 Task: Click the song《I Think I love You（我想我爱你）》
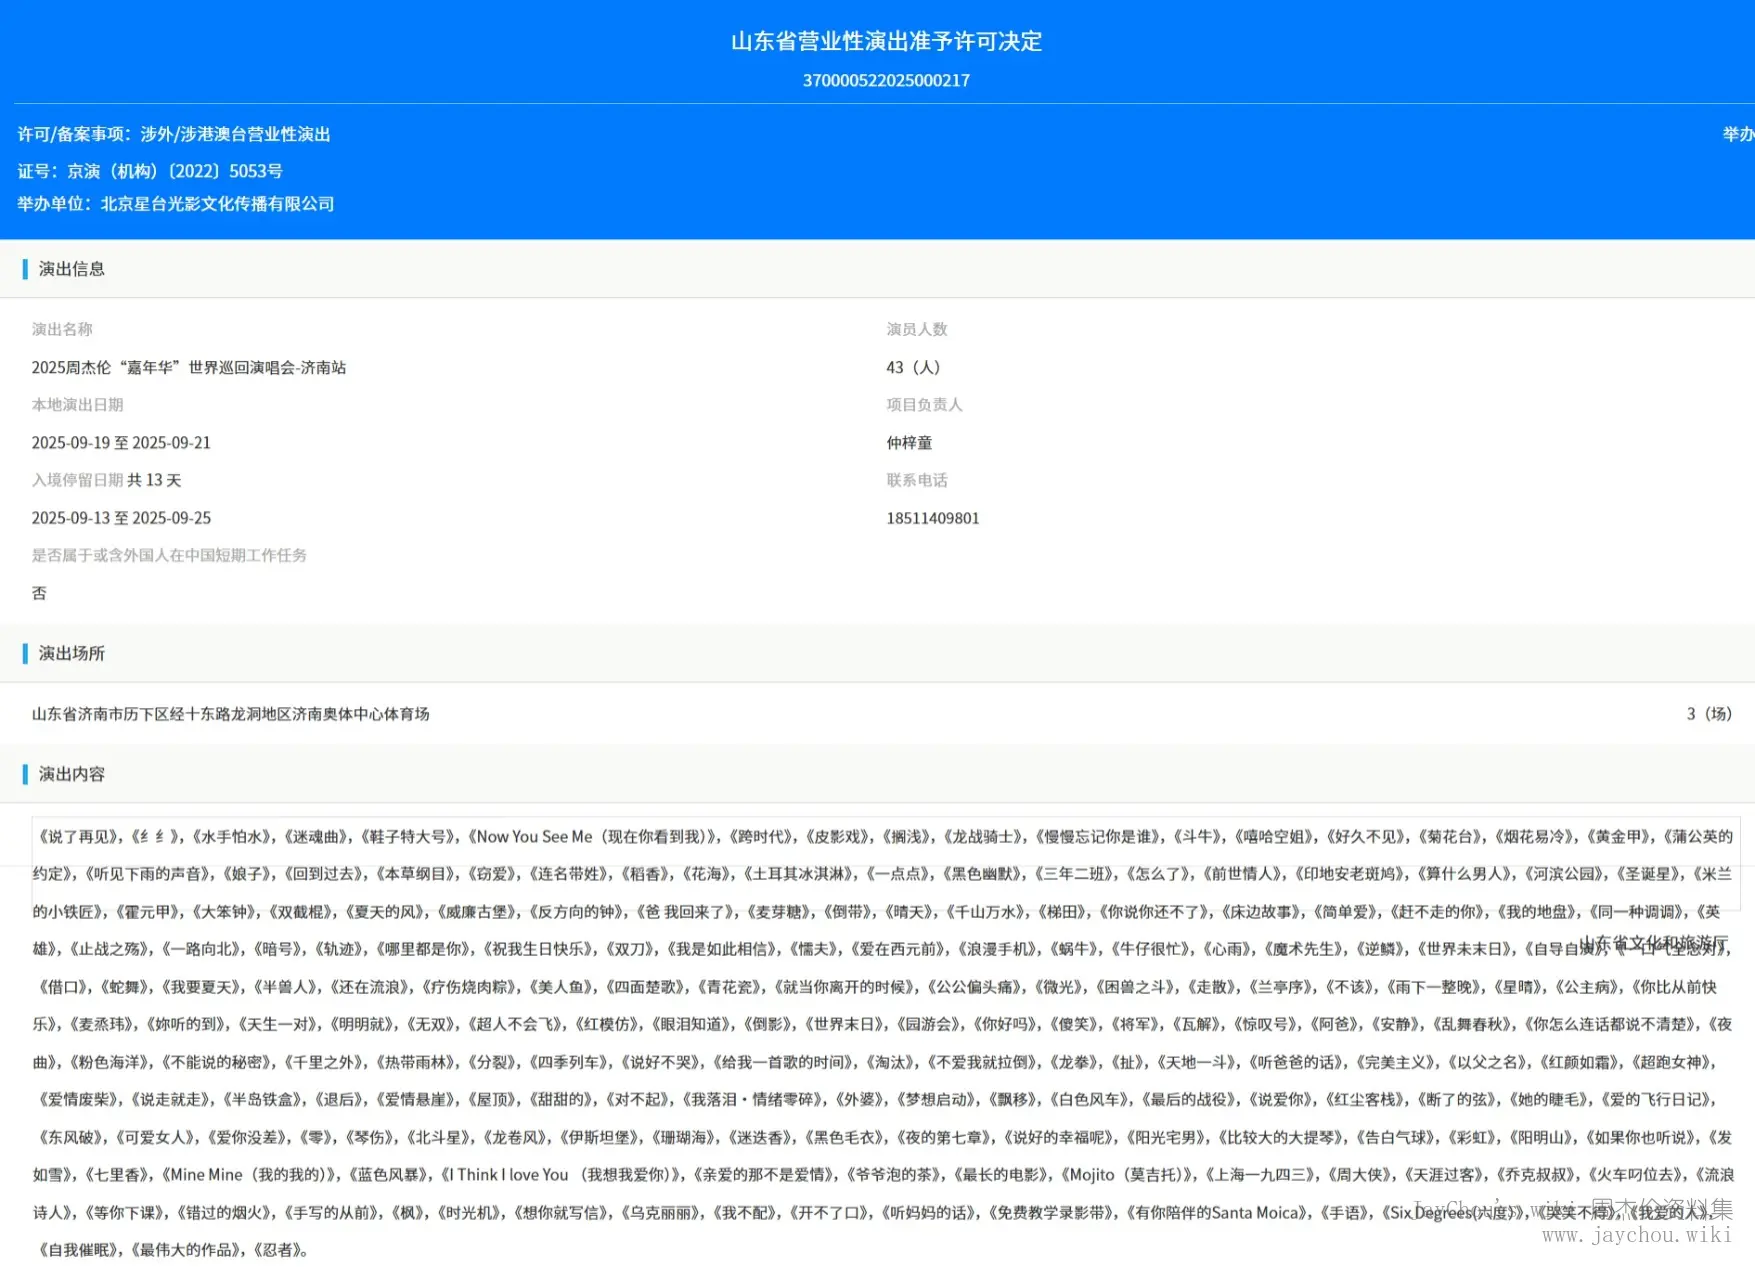pos(561,1174)
